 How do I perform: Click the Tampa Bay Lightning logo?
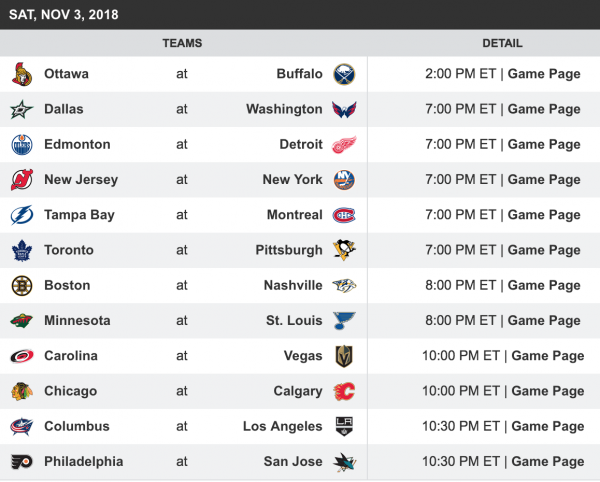(x=21, y=215)
